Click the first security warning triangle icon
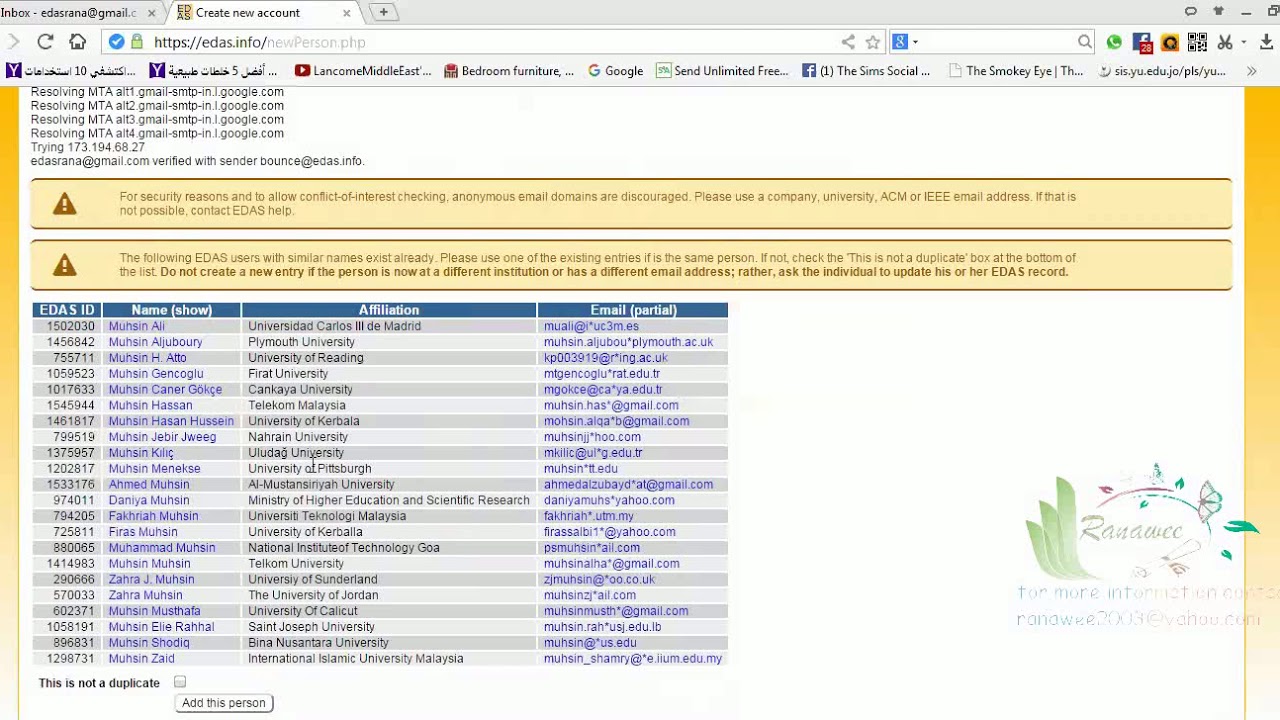1280x720 pixels. coord(65,204)
